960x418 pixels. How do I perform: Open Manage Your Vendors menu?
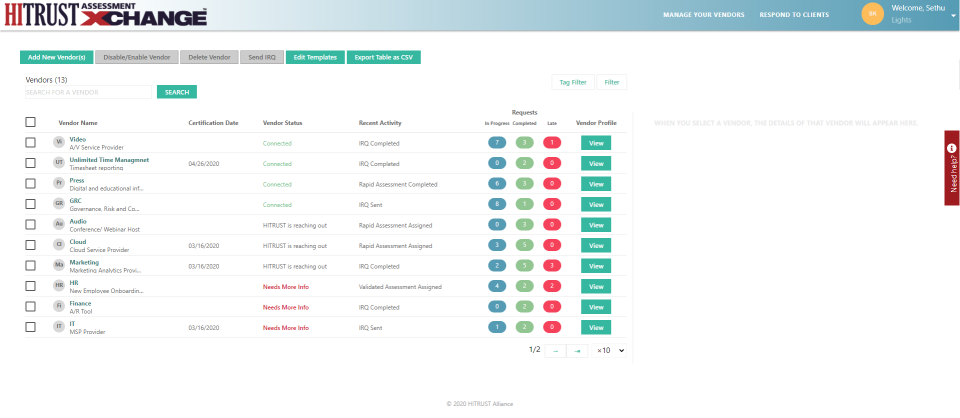click(704, 15)
